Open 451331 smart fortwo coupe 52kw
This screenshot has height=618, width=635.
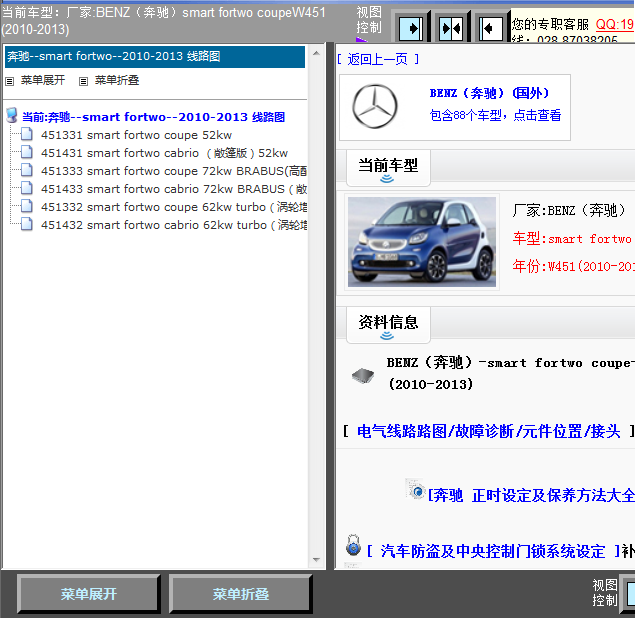136,135
